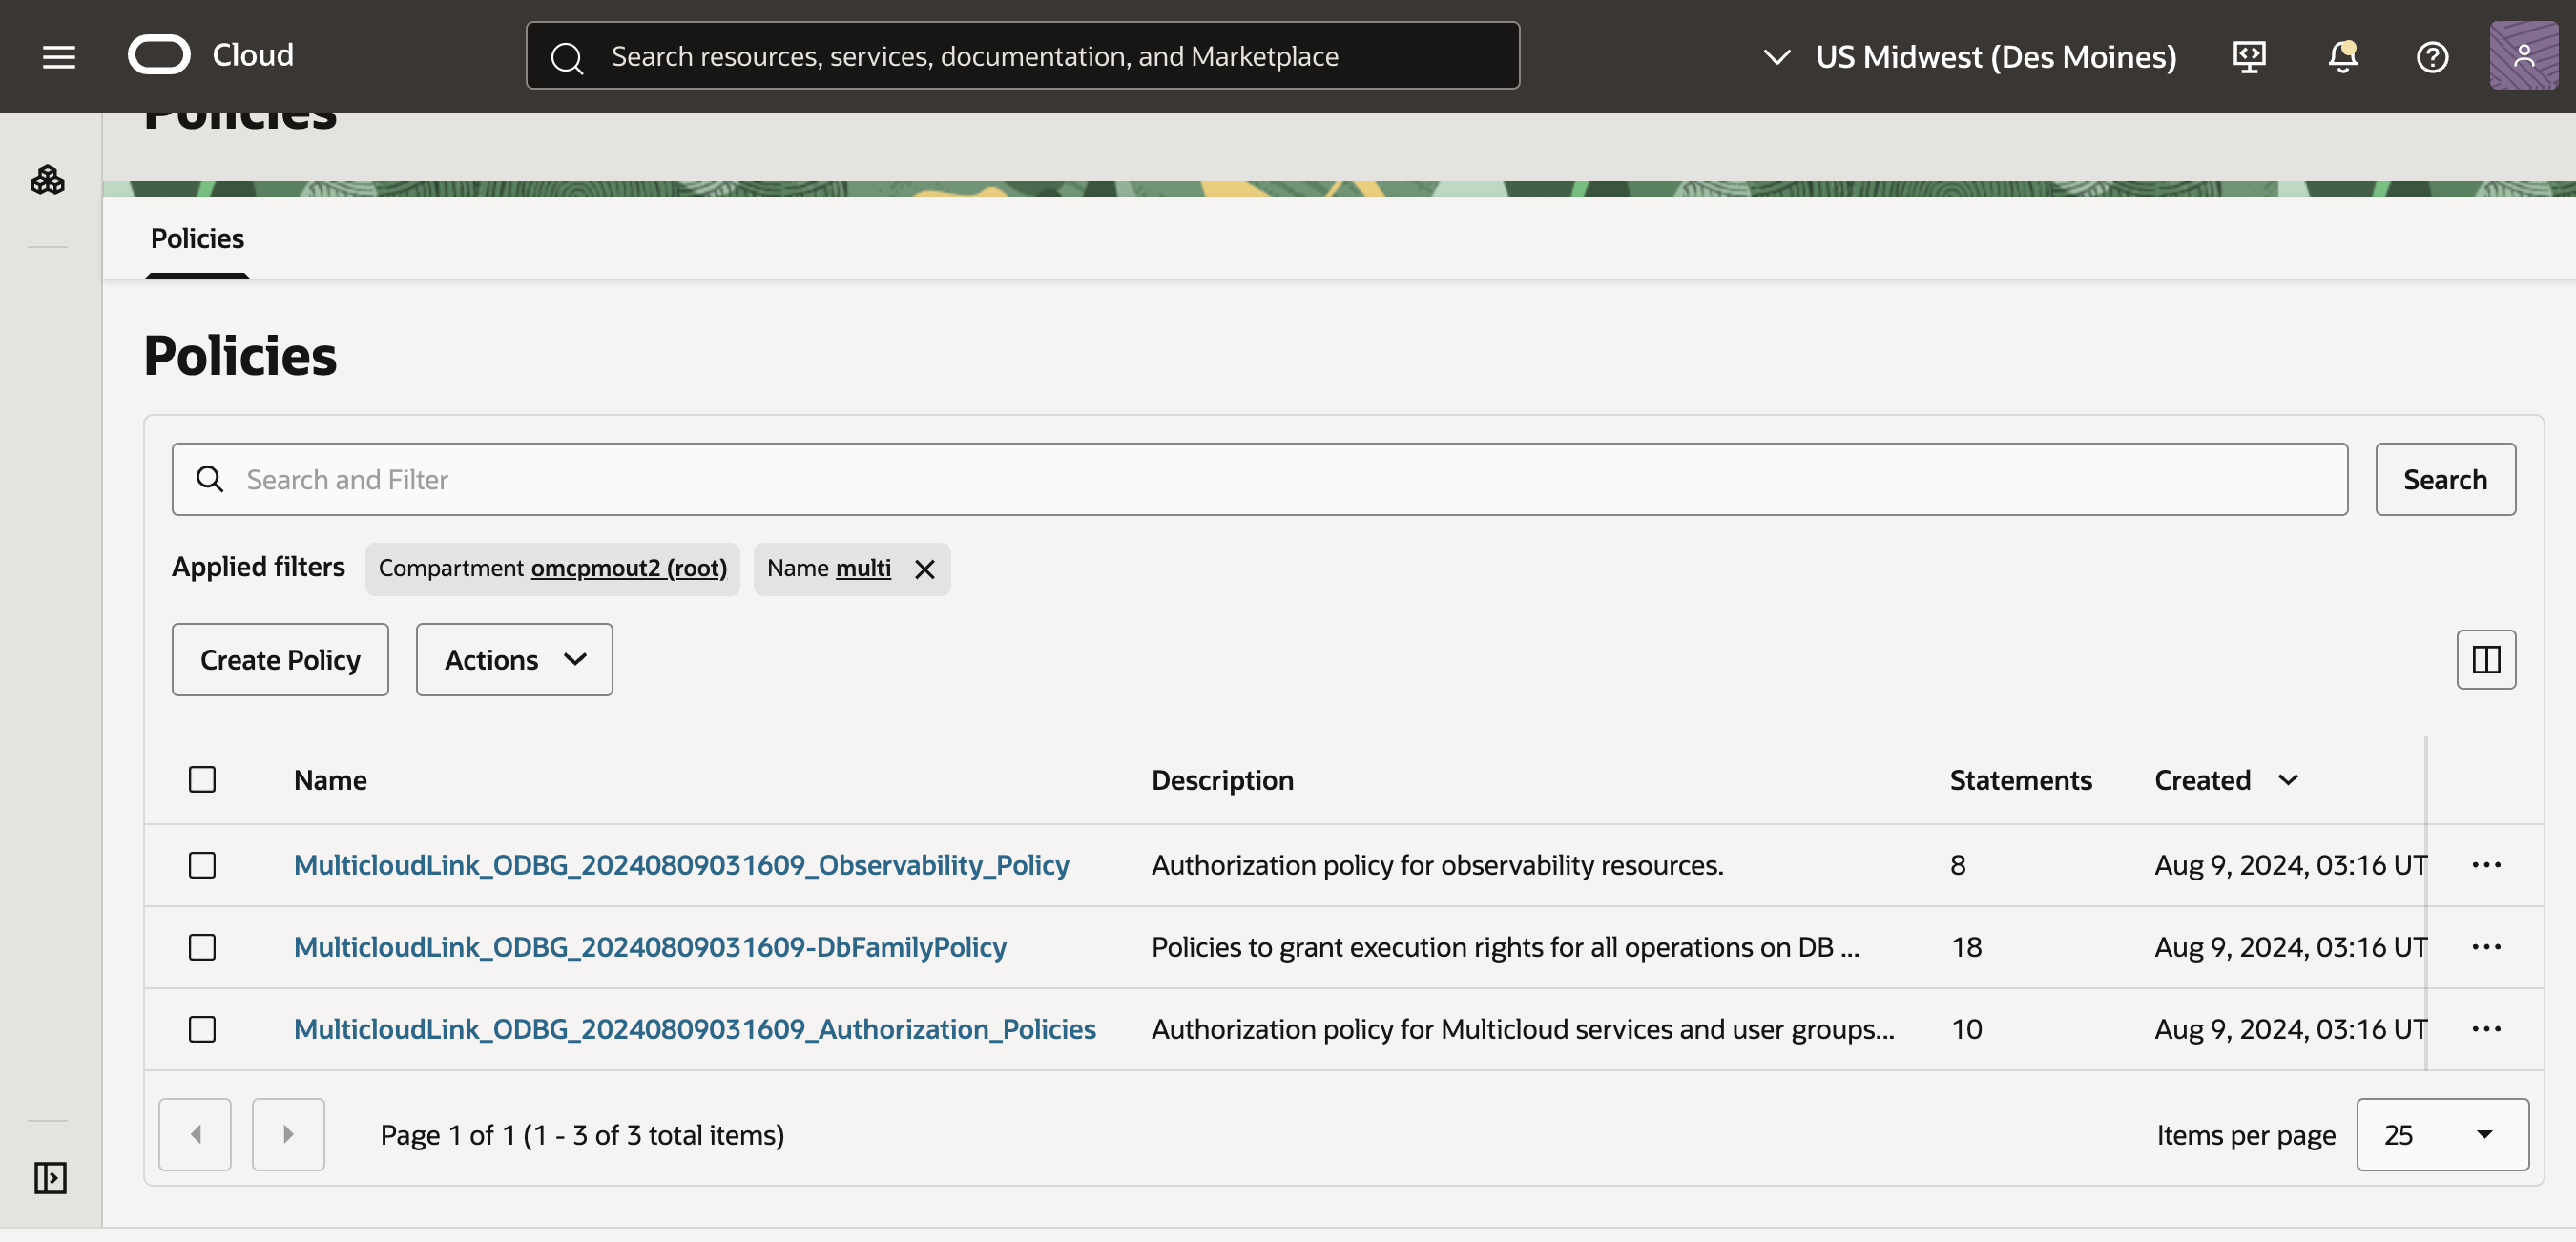
Task: Open the notifications bell
Action: pos(2342,57)
